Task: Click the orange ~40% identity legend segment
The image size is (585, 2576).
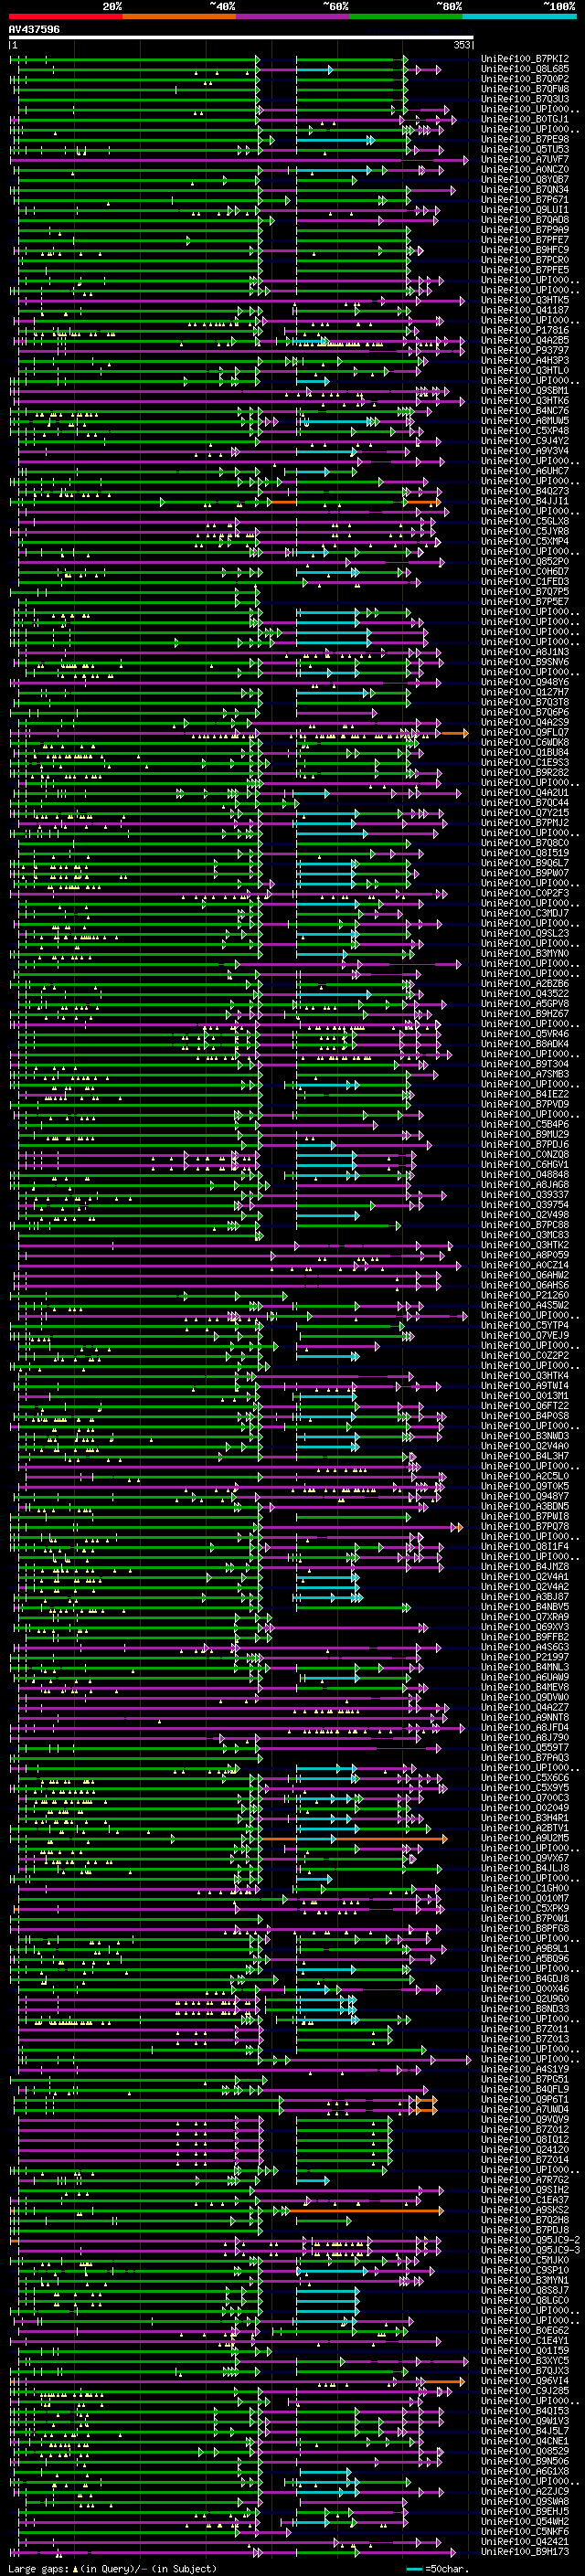Action: tap(179, 17)
